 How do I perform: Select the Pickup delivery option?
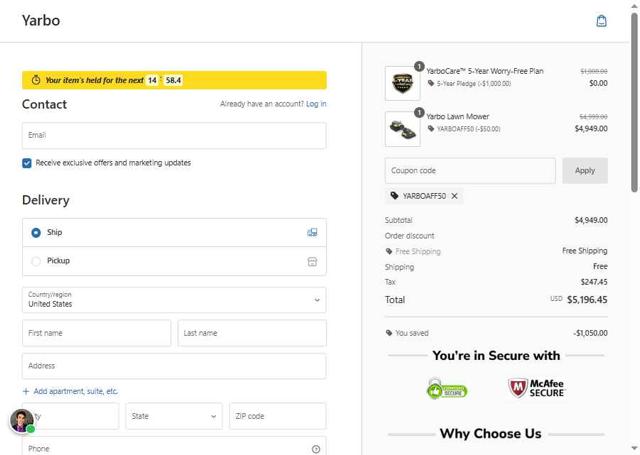tap(174, 261)
